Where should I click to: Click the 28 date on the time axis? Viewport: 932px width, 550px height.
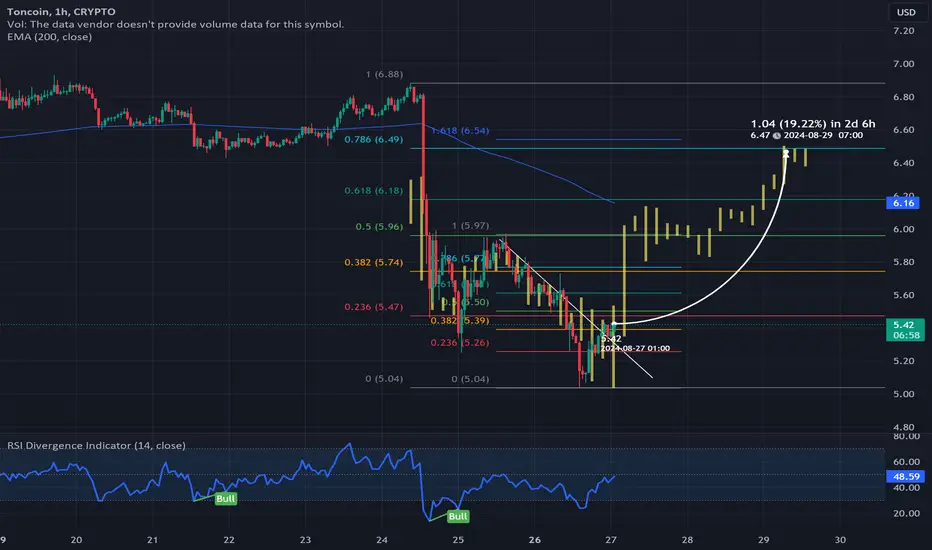687,540
